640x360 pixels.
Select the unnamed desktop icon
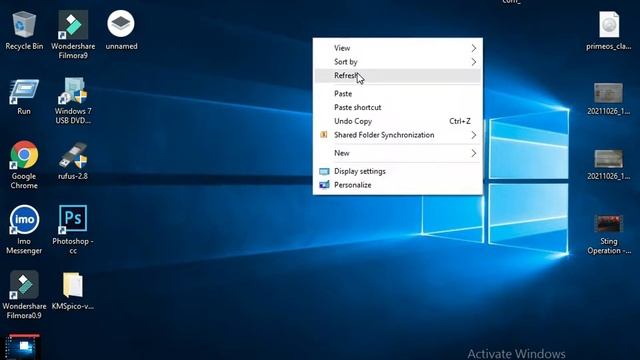click(x=121, y=23)
